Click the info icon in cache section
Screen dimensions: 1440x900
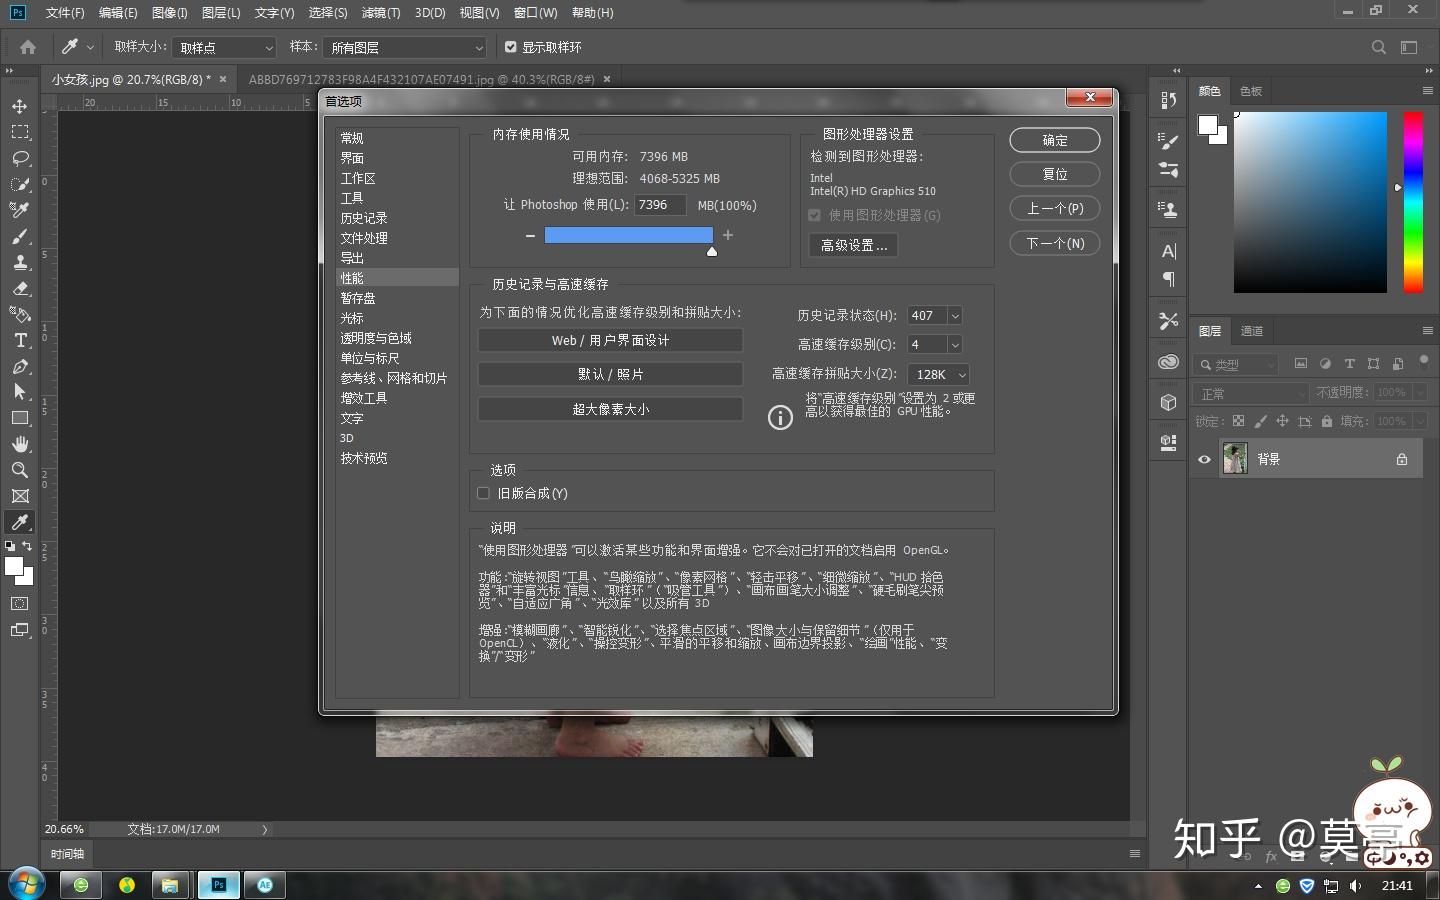click(x=780, y=417)
